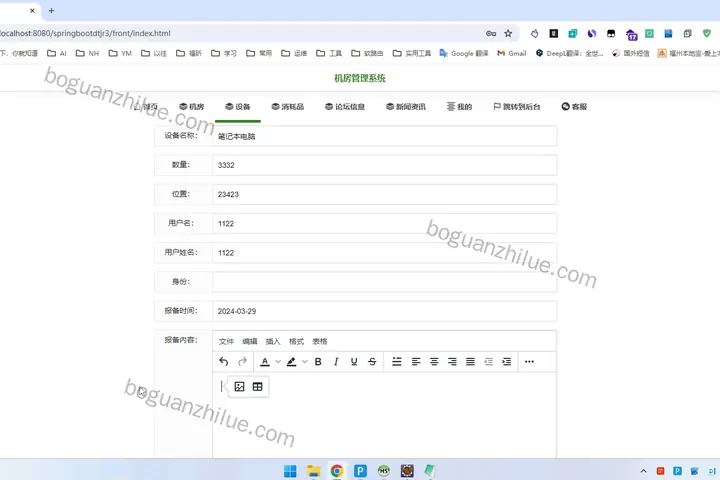
Task: Open the Google 翻译 bookmark
Action: click(464, 53)
